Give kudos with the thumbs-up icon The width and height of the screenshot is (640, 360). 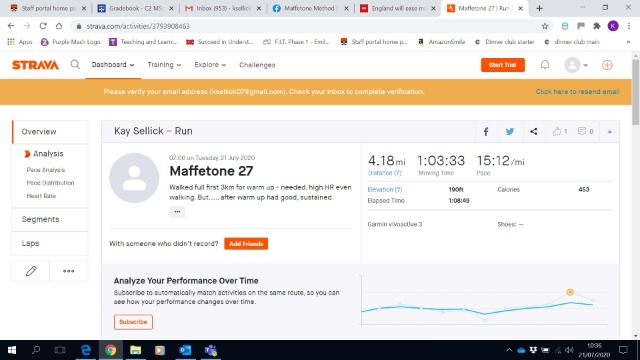pyautogui.click(x=557, y=131)
